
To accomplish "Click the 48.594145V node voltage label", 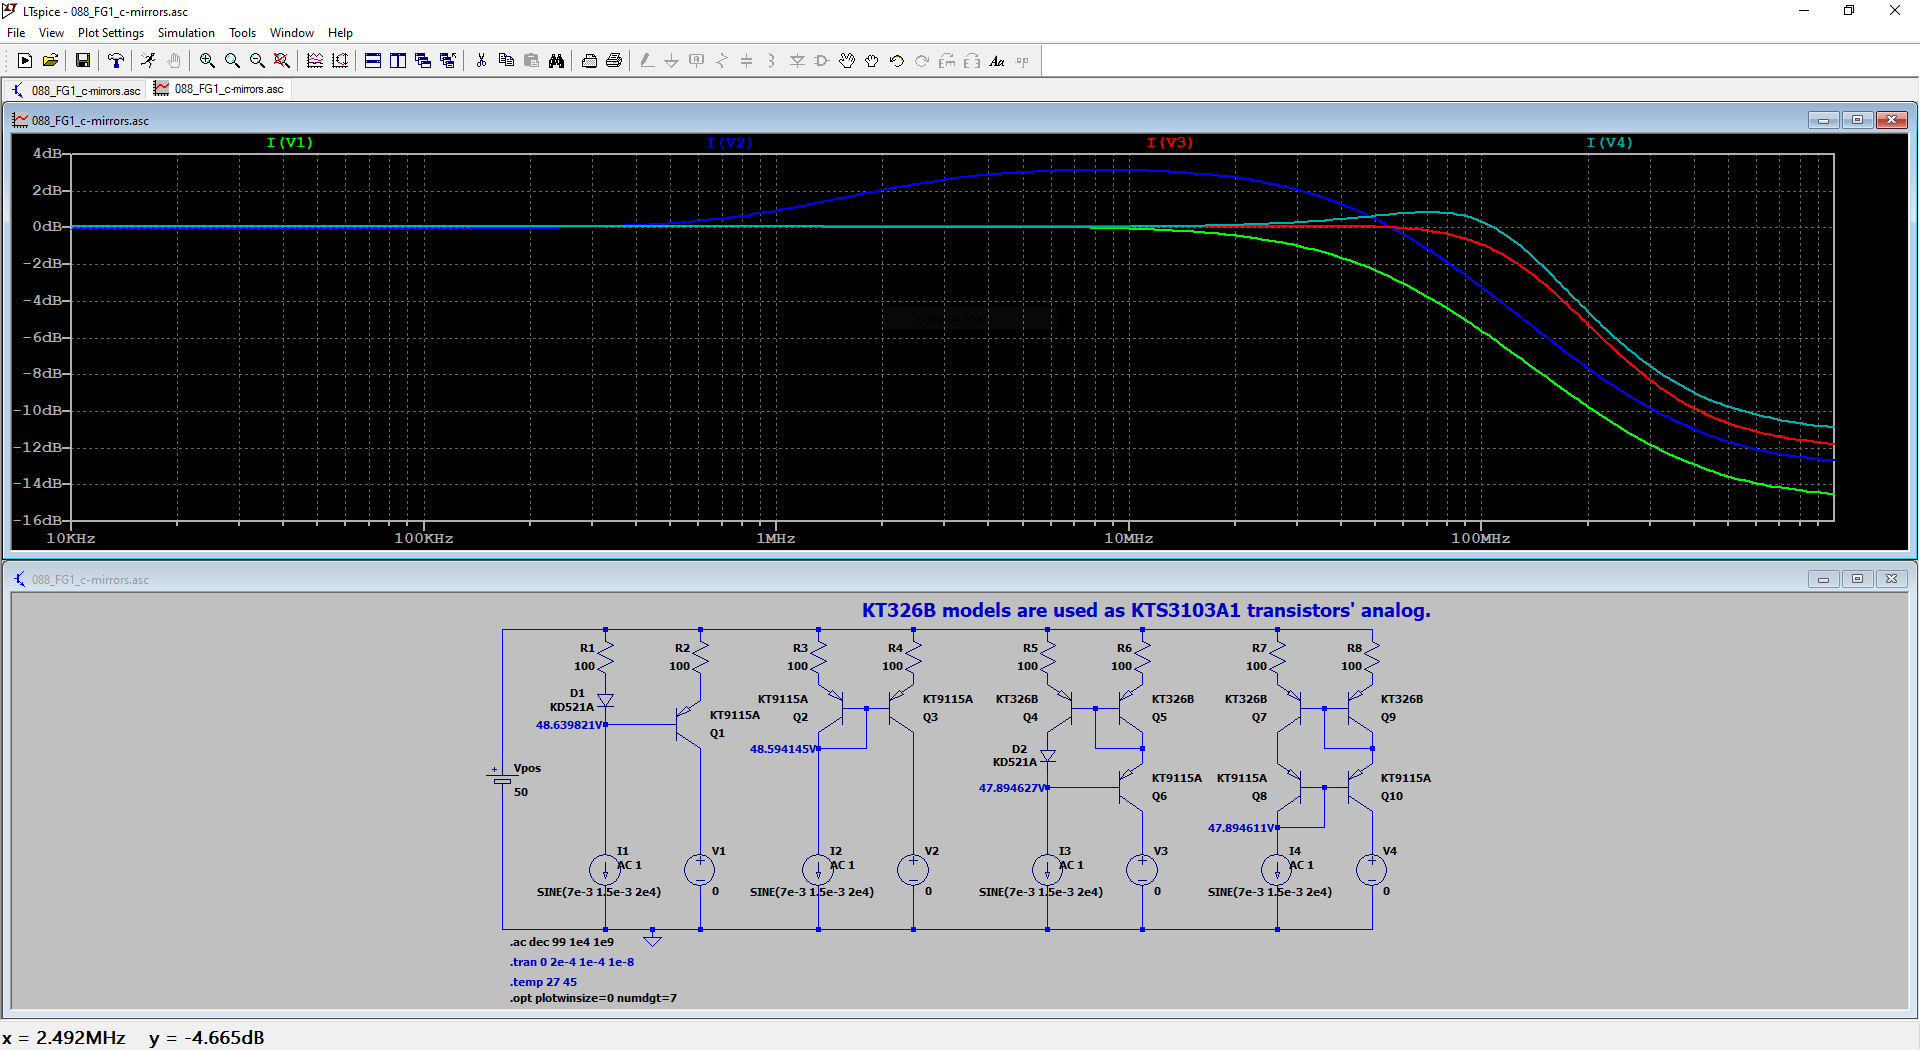I will click(x=784, y=749).
